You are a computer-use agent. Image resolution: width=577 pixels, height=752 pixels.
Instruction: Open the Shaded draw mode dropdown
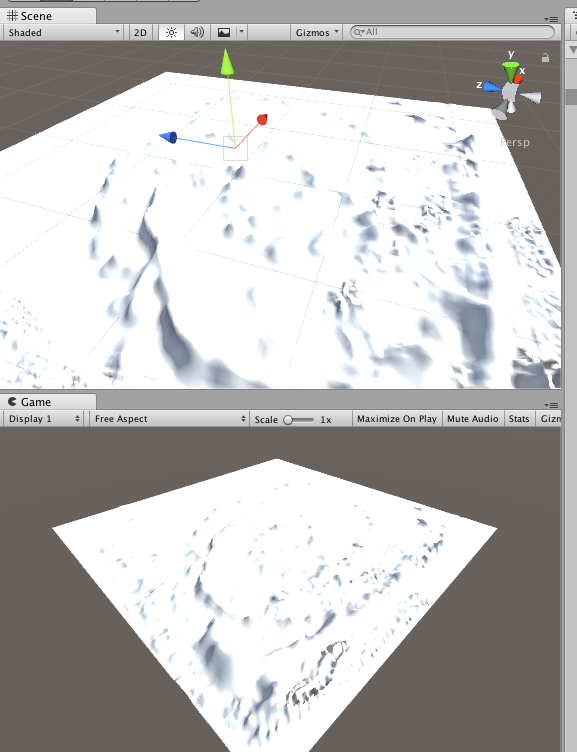[x=64, y=33]
